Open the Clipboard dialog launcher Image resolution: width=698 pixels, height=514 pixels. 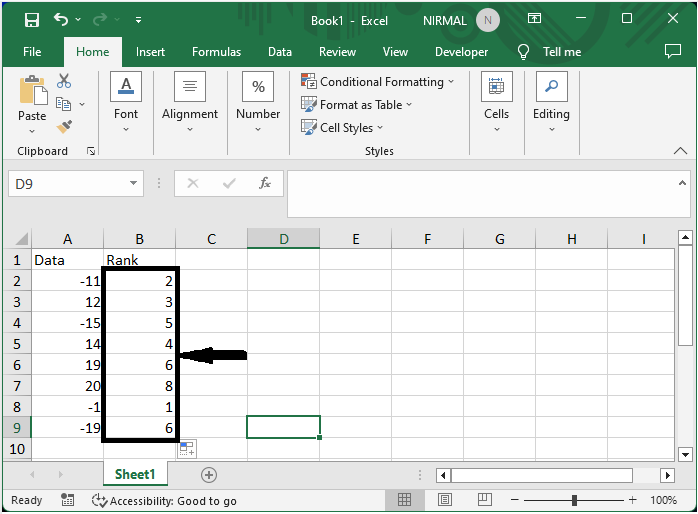[x=91, y=151]
